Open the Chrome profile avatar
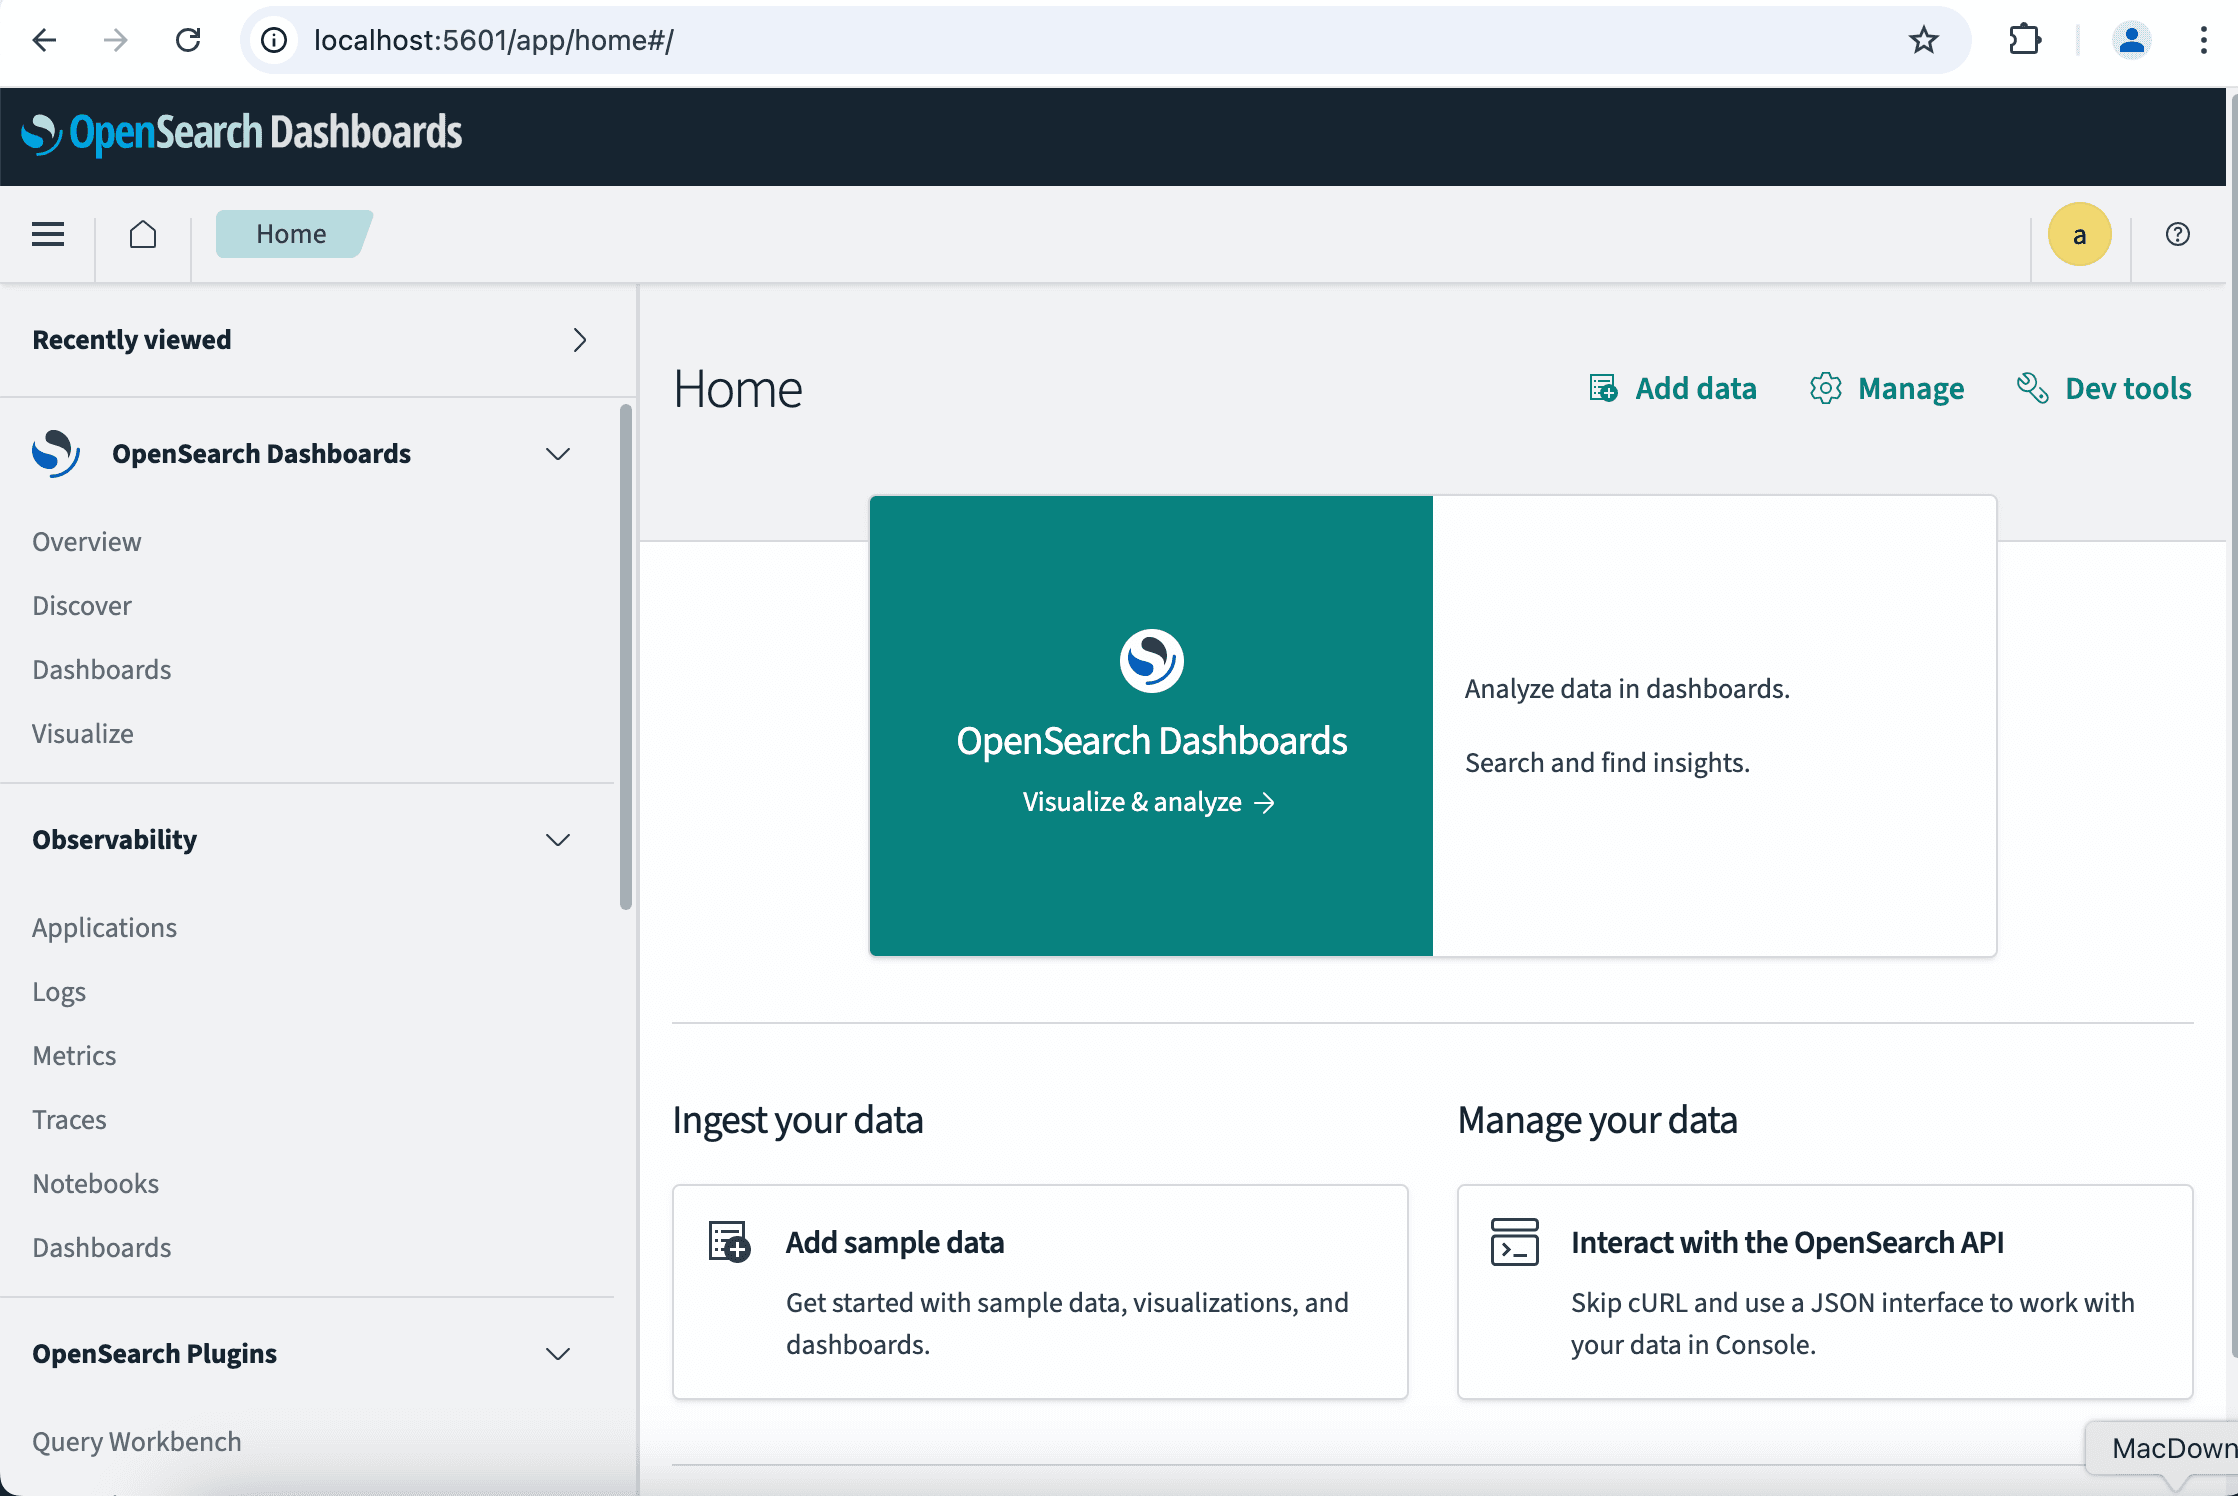 click(2131, 40)
